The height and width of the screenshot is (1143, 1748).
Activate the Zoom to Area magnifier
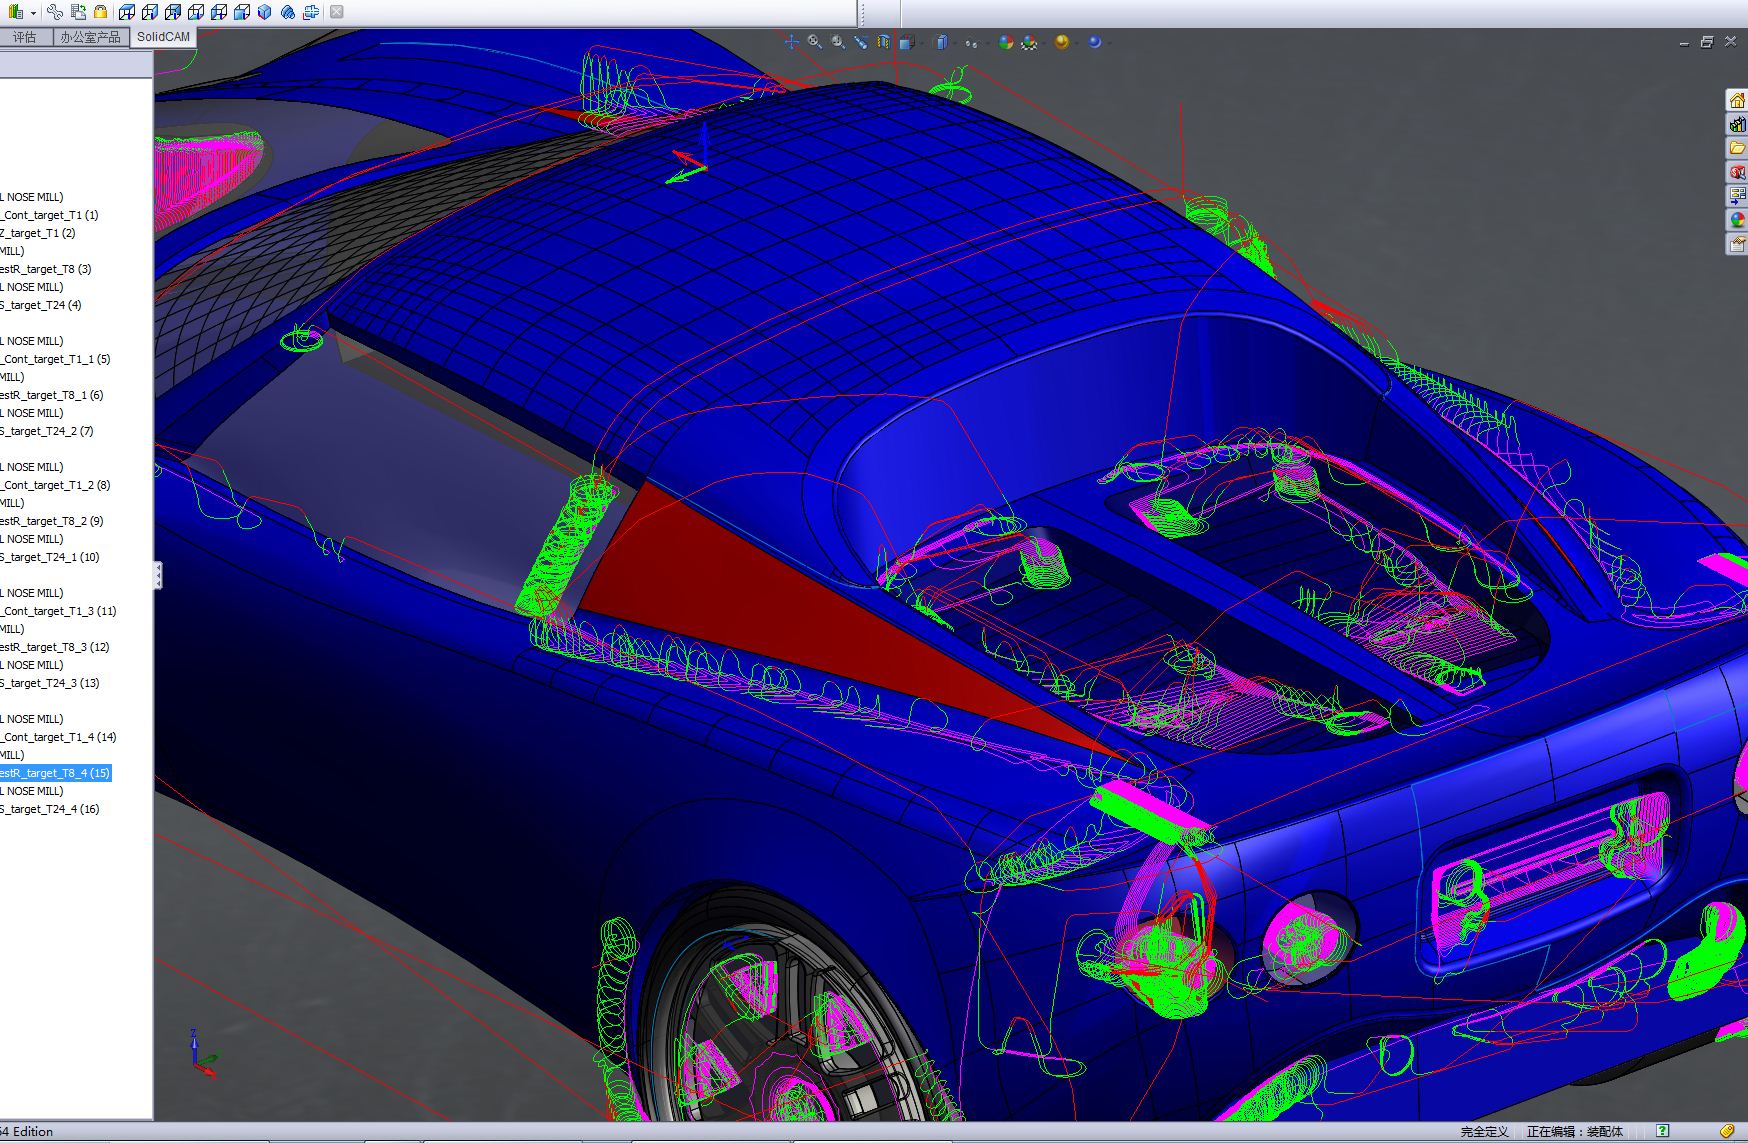815,42
